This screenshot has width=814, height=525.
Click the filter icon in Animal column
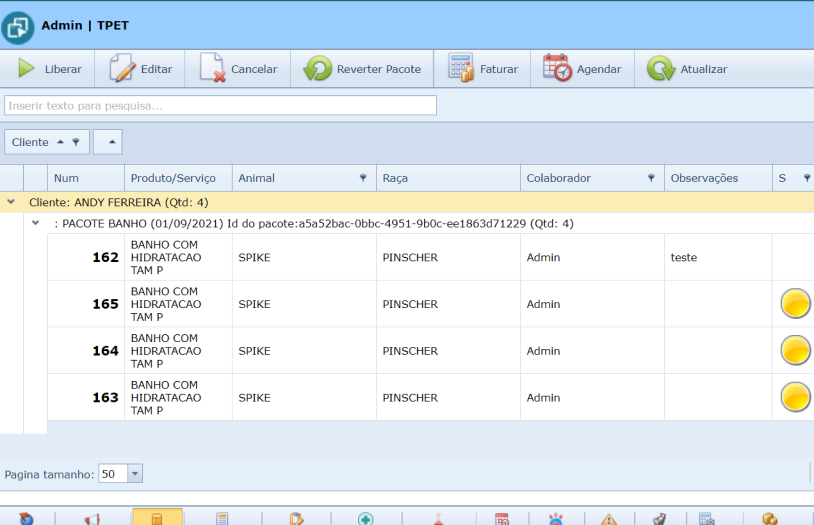(x=363, y=178)
